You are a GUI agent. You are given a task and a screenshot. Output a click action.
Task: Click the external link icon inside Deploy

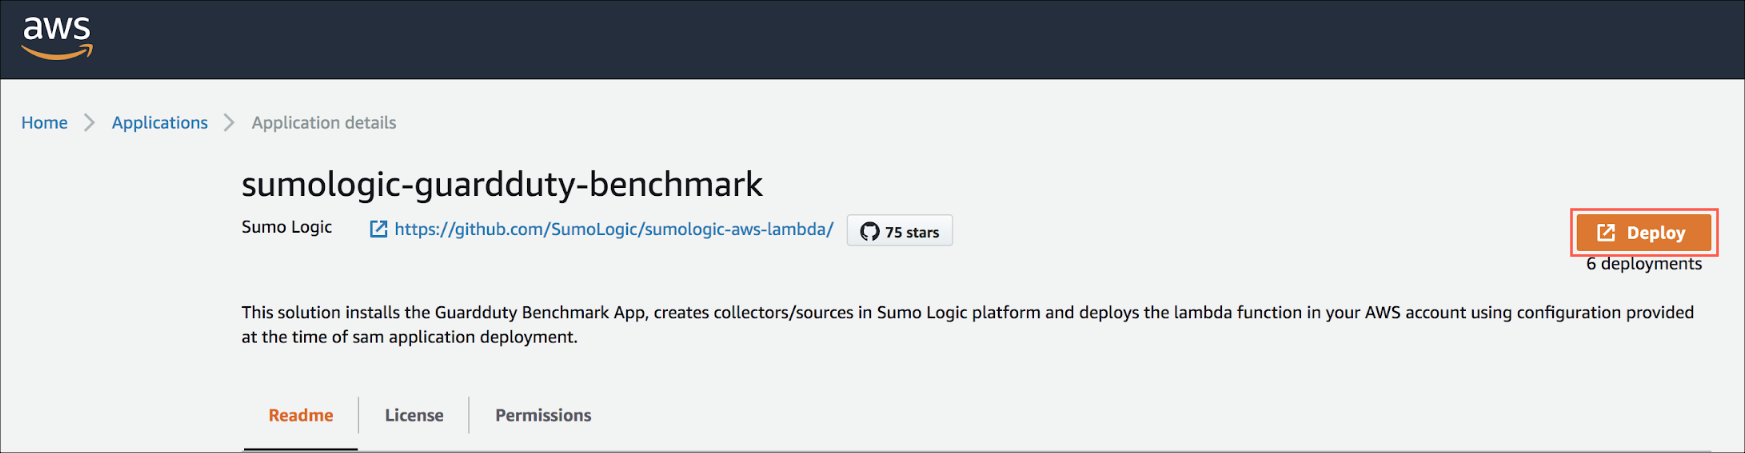1606,232
